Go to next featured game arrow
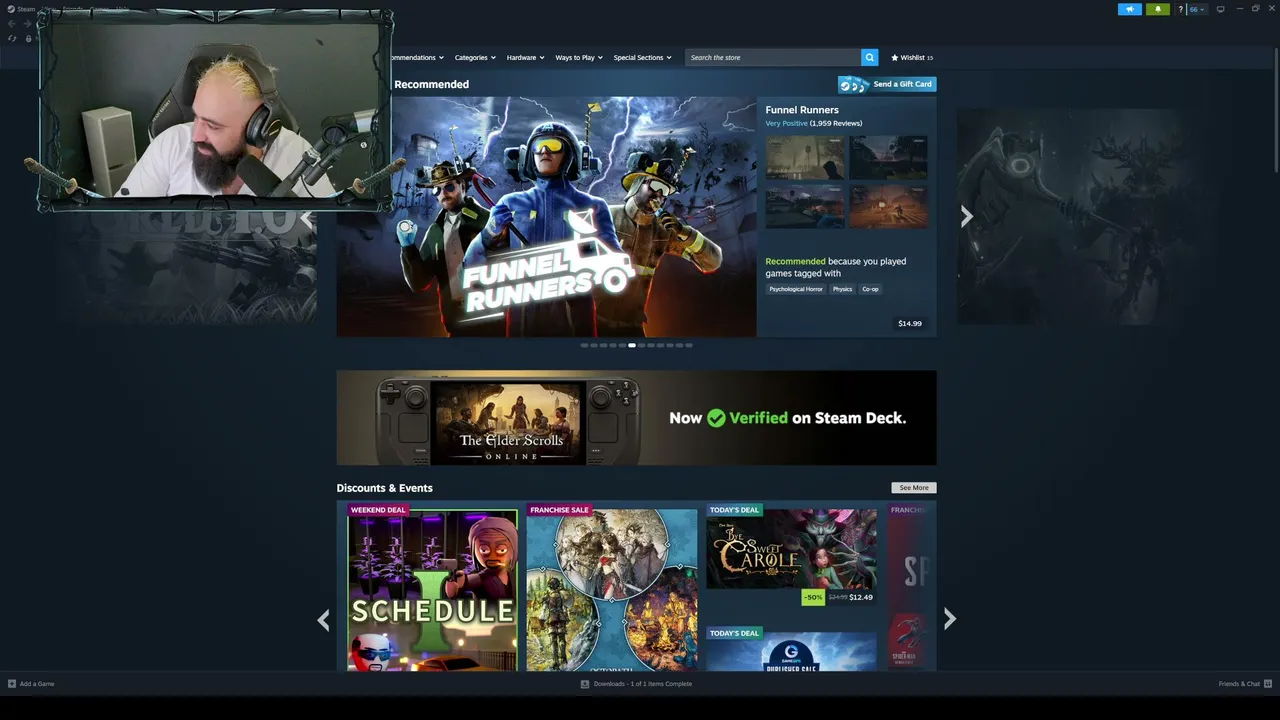Screen dimensions: 1280x720 click(x=966, y=217)
